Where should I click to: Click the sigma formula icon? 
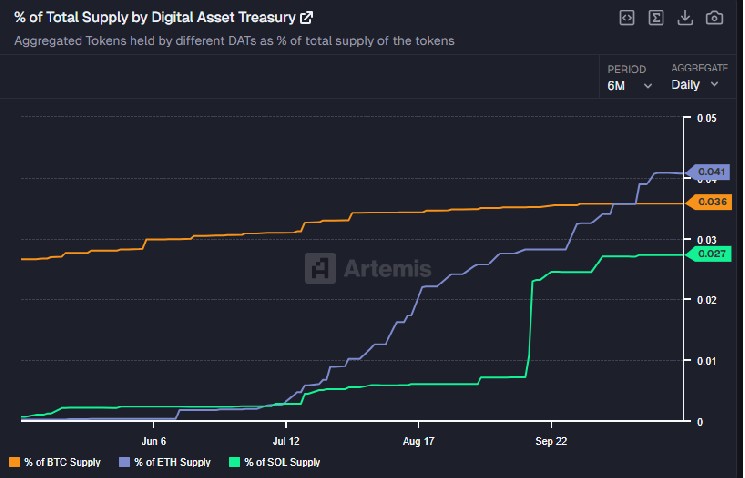656,18
